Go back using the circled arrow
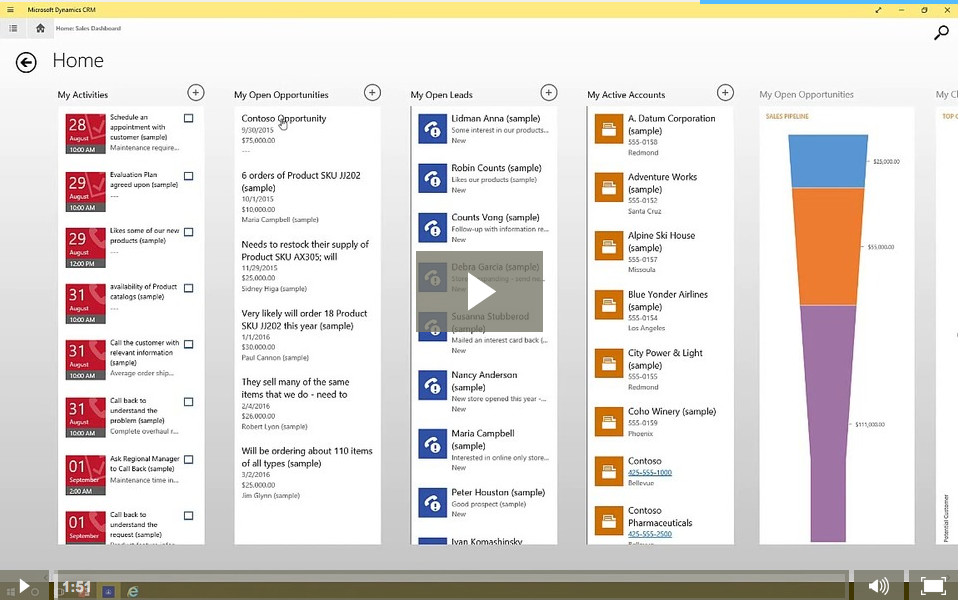The image size is (958, 600). 26,62
